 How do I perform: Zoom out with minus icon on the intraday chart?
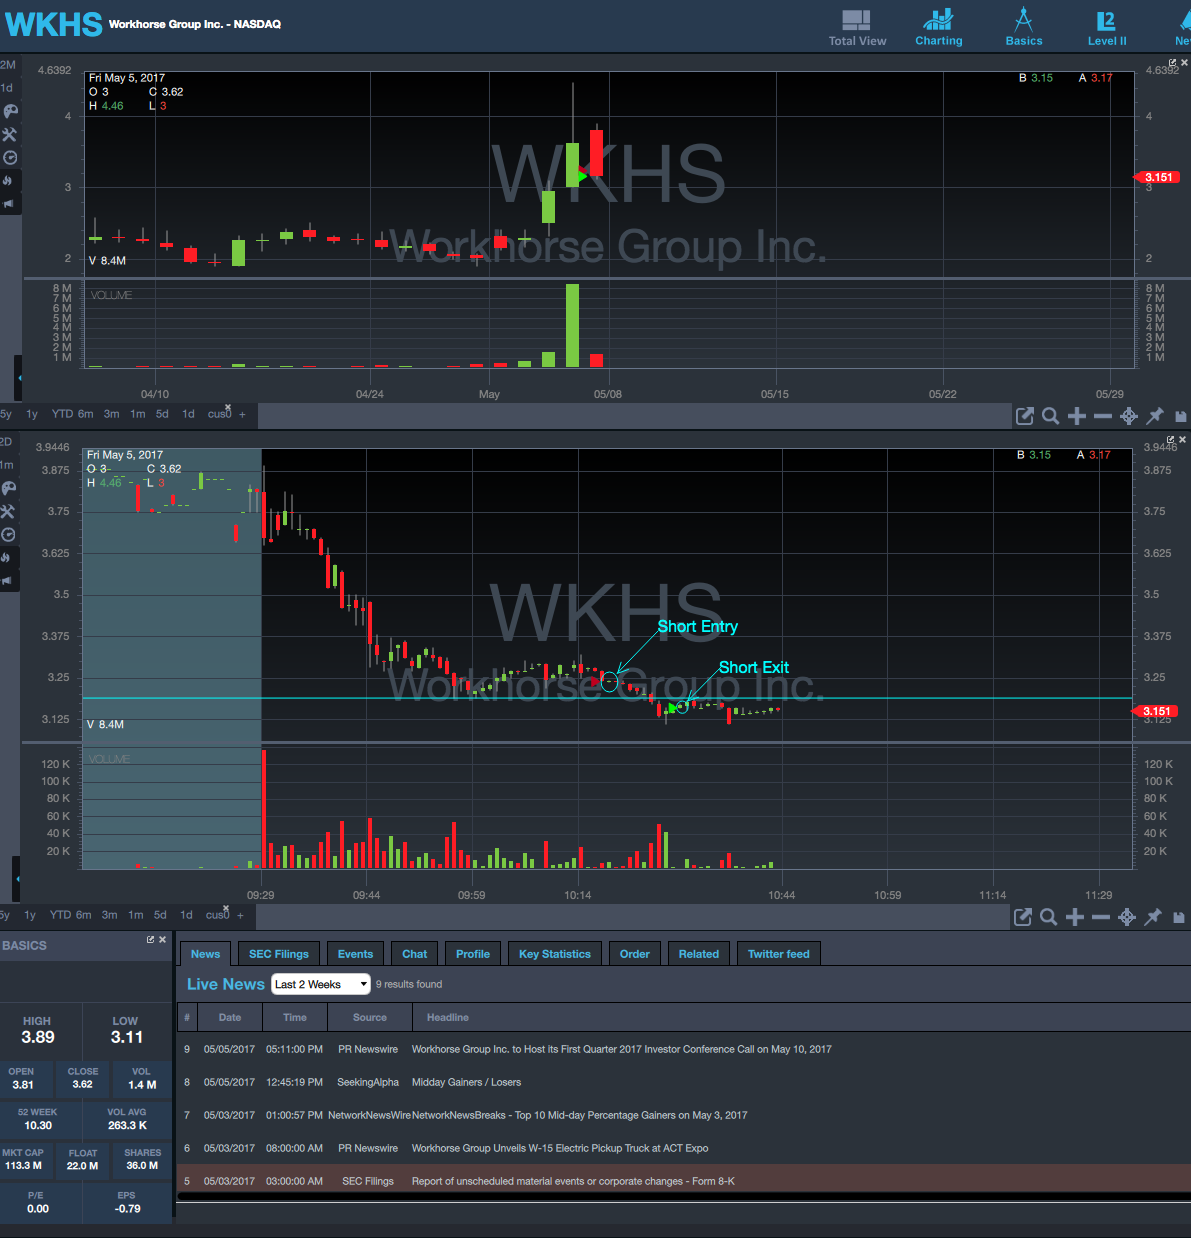pyautogui.click(x=1101, y=917)
